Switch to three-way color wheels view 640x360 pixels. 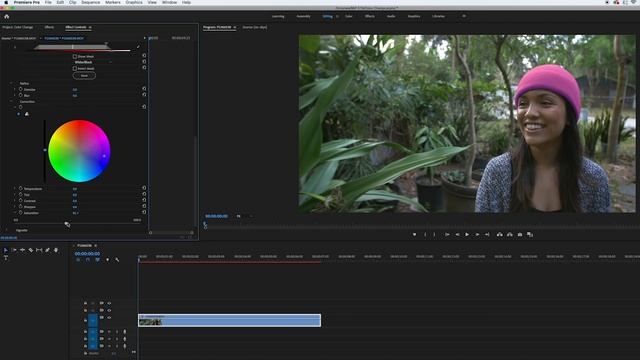27,114
